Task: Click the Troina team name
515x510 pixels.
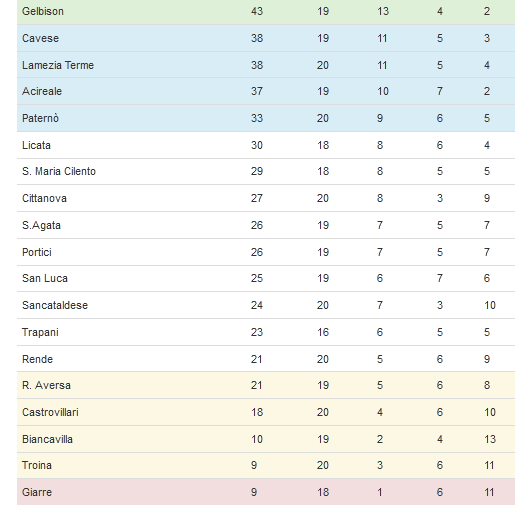Action: coord(37,465)
